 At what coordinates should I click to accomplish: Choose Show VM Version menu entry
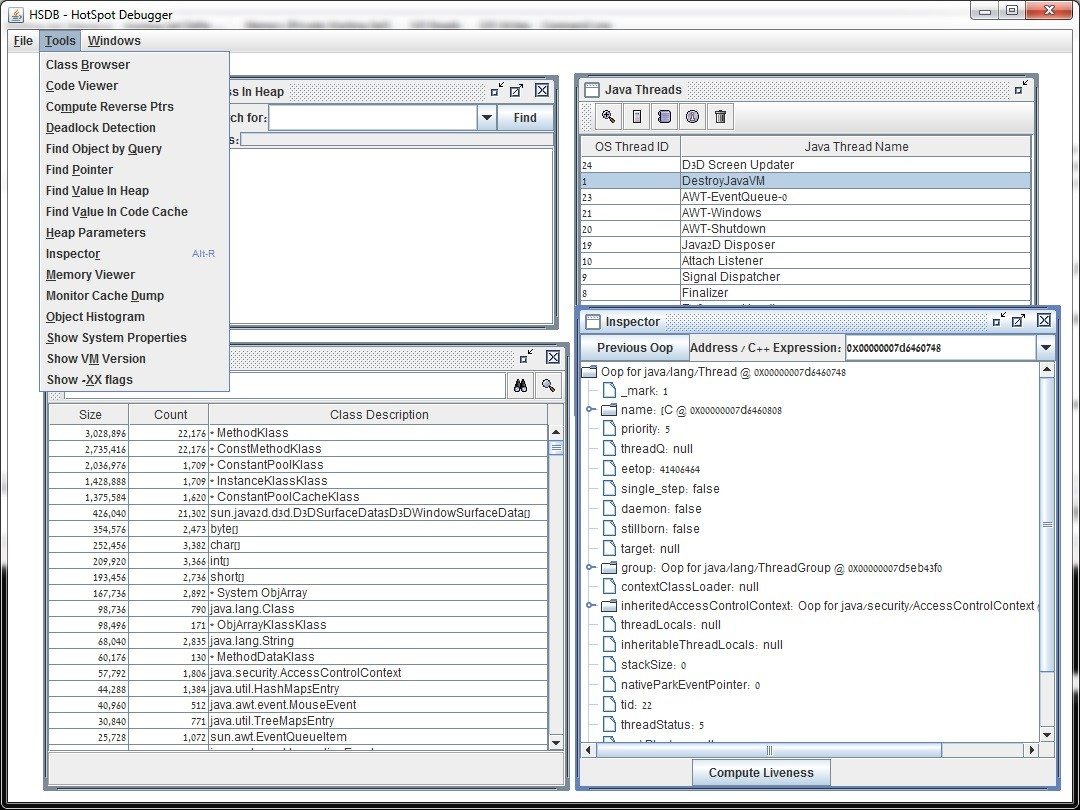pyautogui.click(x=134, y=359)
